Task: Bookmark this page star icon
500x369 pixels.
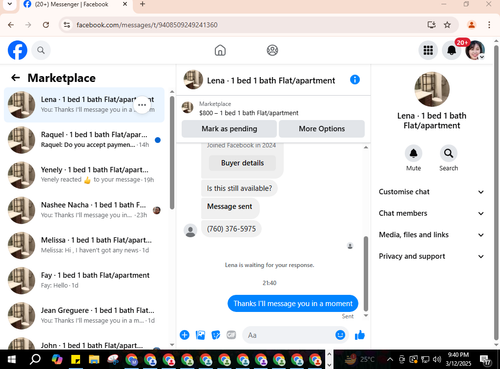Action: (447, 25)
